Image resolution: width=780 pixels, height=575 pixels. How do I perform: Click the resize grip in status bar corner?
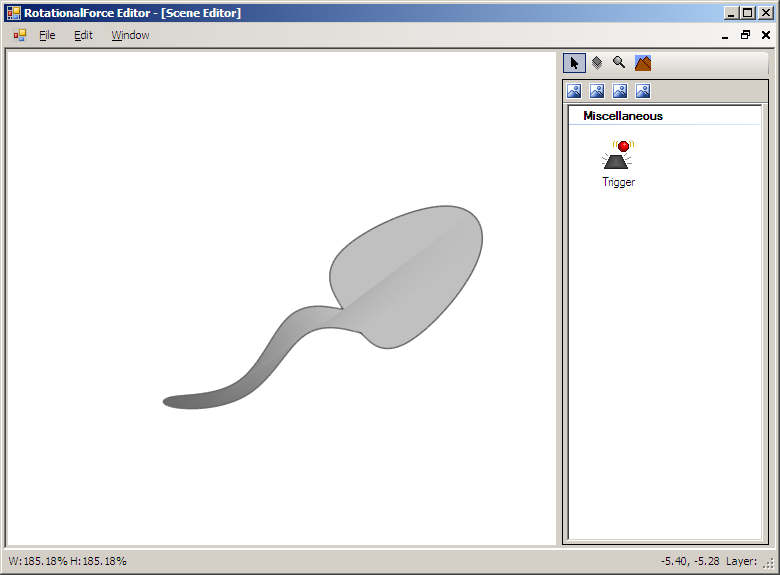tap(769, 564)
